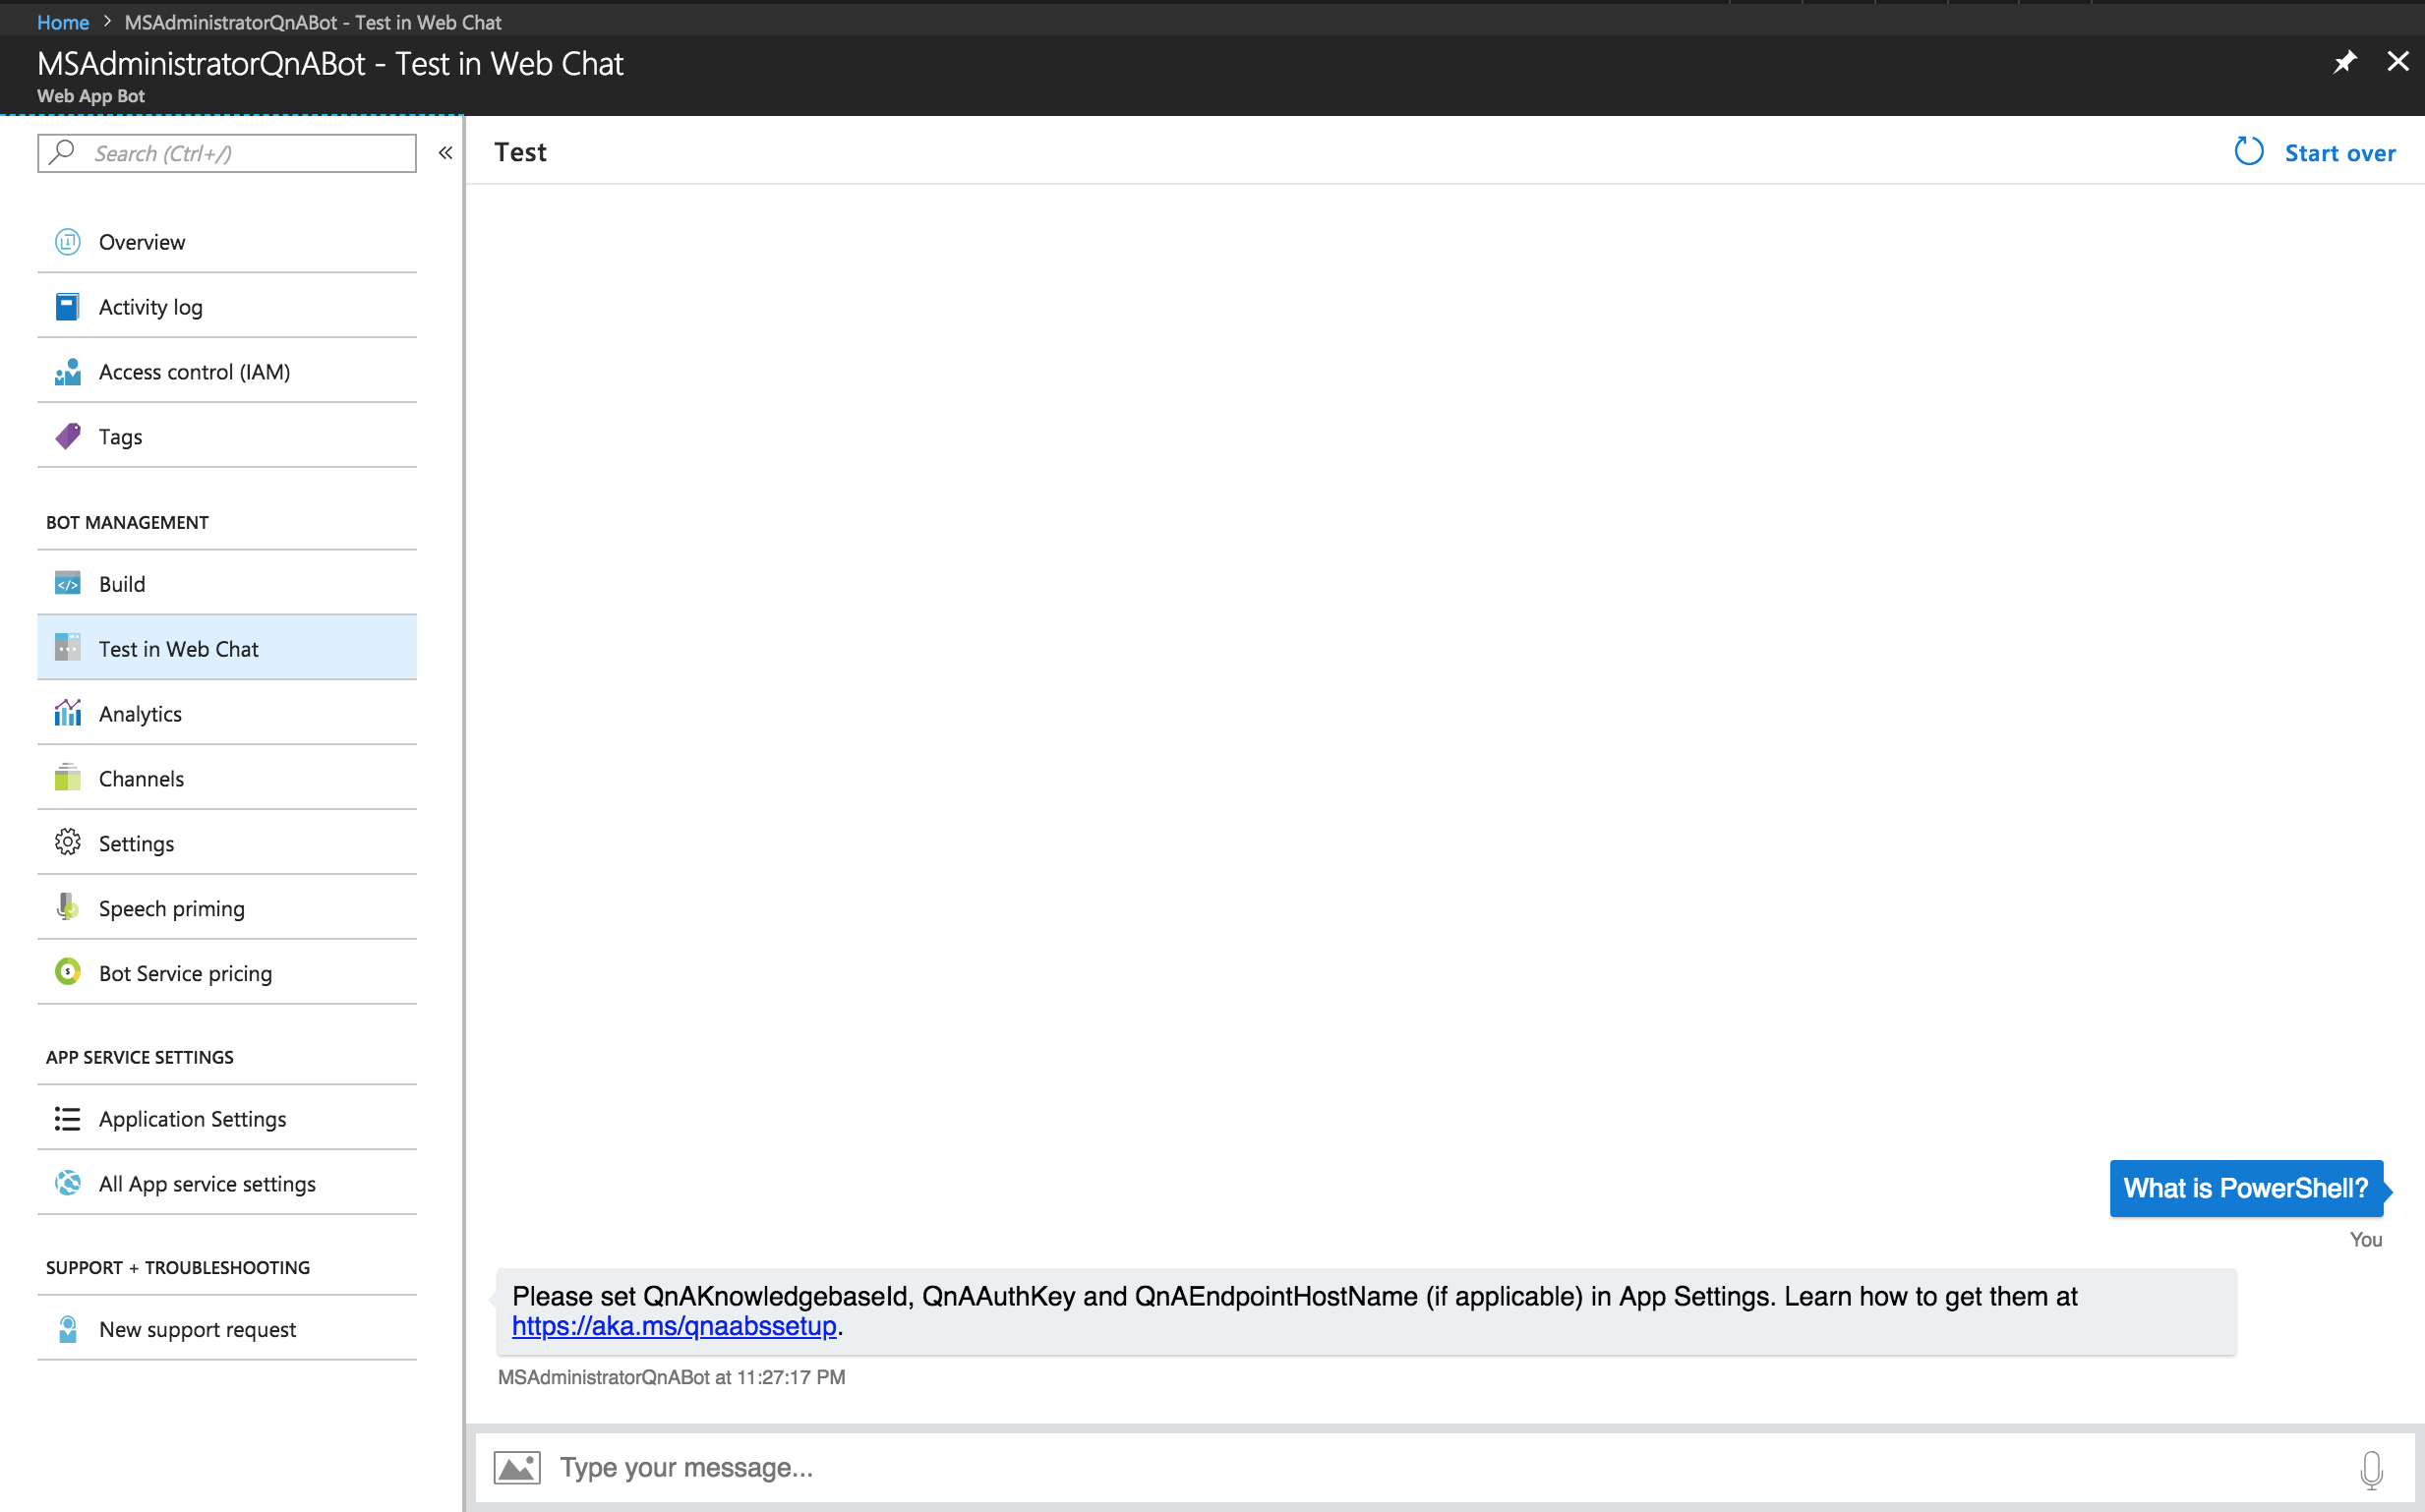
Task: Click the Application Settings list icon
Action: (x=67, y=1119)
